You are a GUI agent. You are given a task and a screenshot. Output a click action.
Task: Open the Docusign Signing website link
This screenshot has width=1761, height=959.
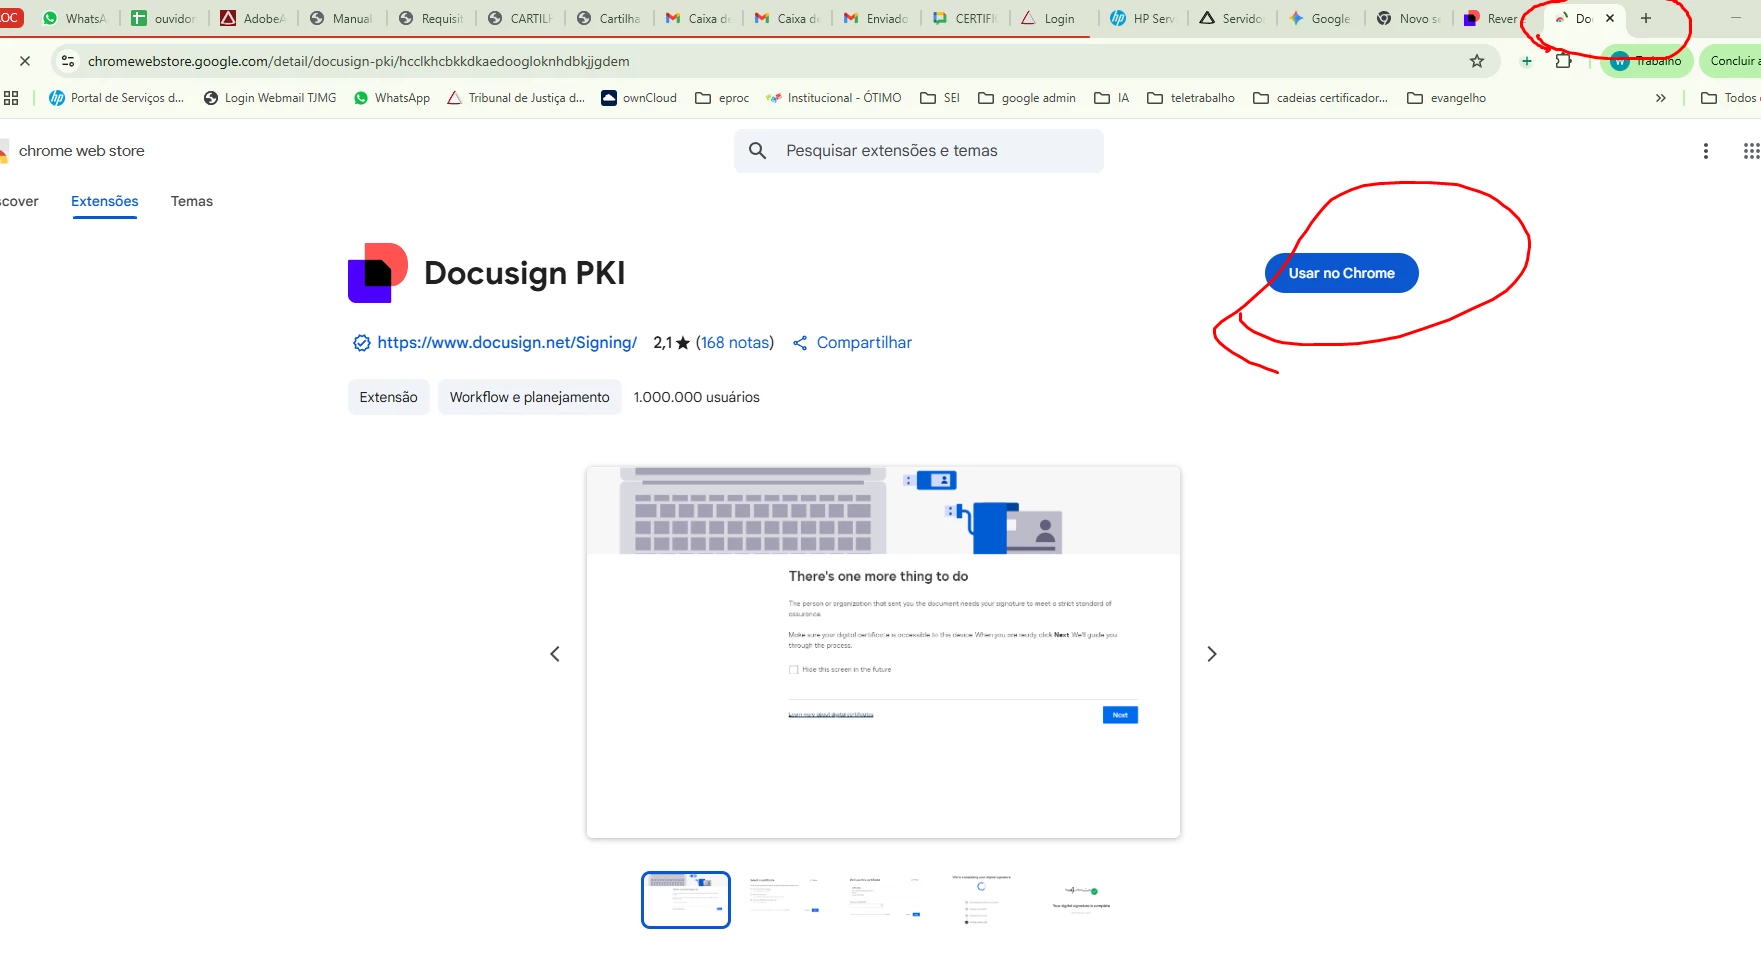tap(506, 342)
